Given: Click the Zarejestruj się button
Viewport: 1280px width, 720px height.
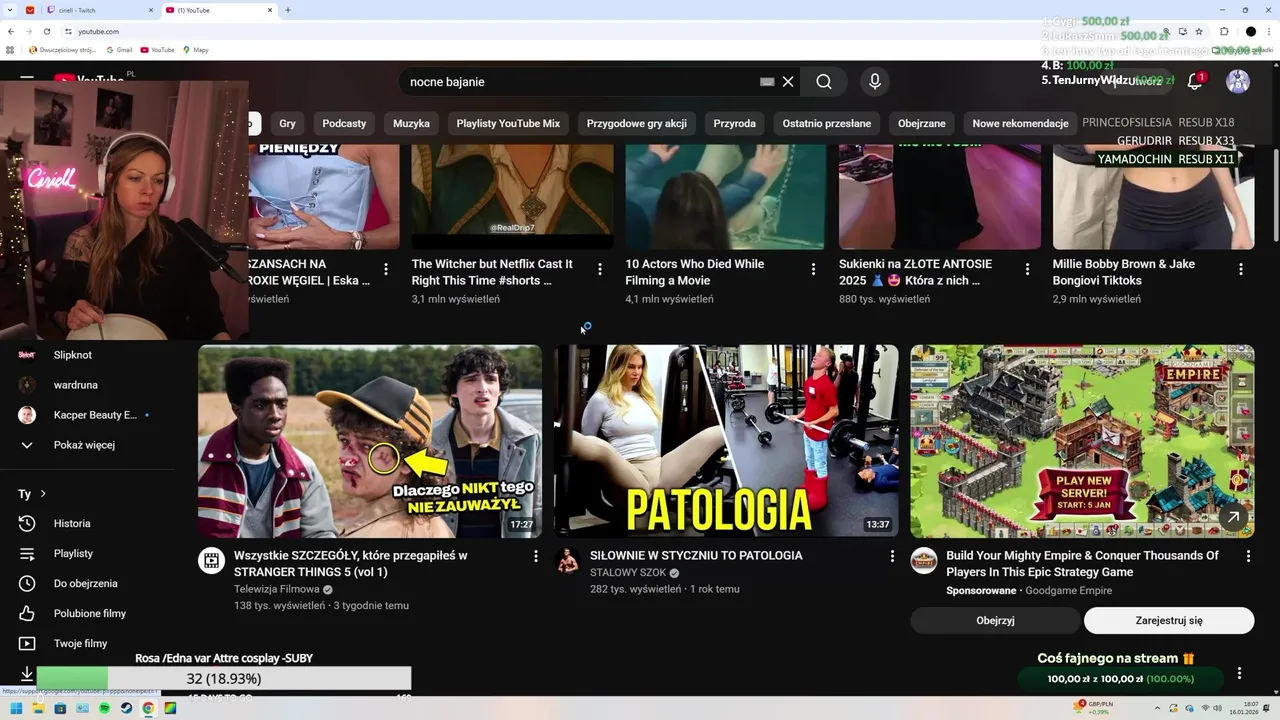Looking at the screenshot, I should pos(1169,620).
